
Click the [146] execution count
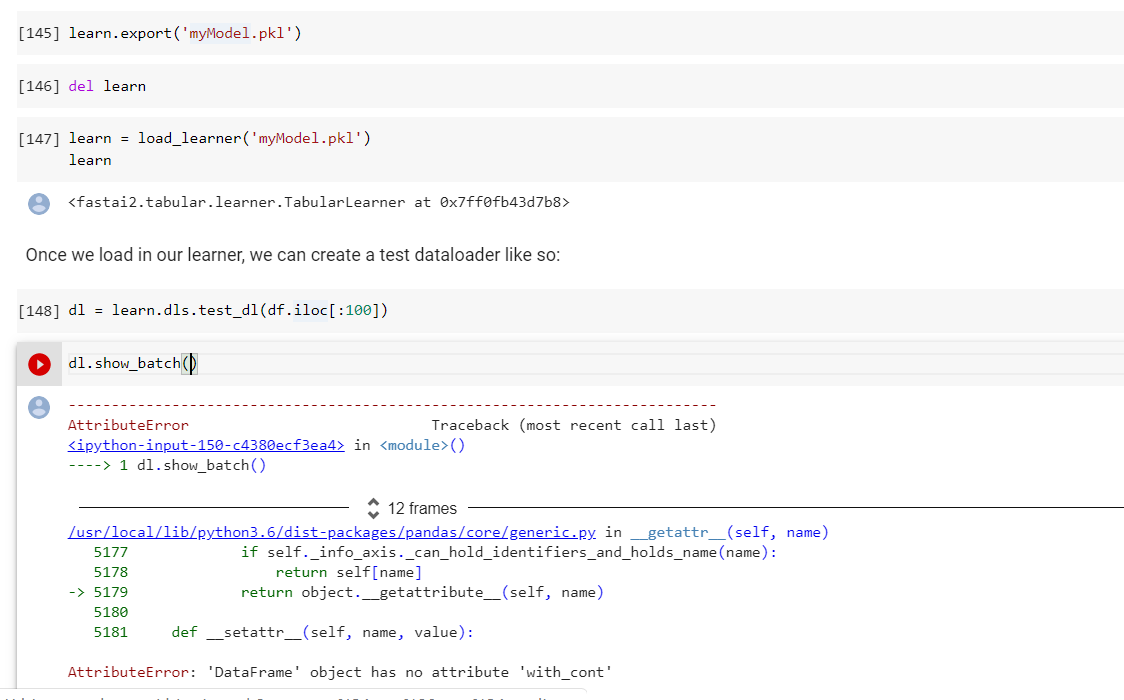coord(39,86)
